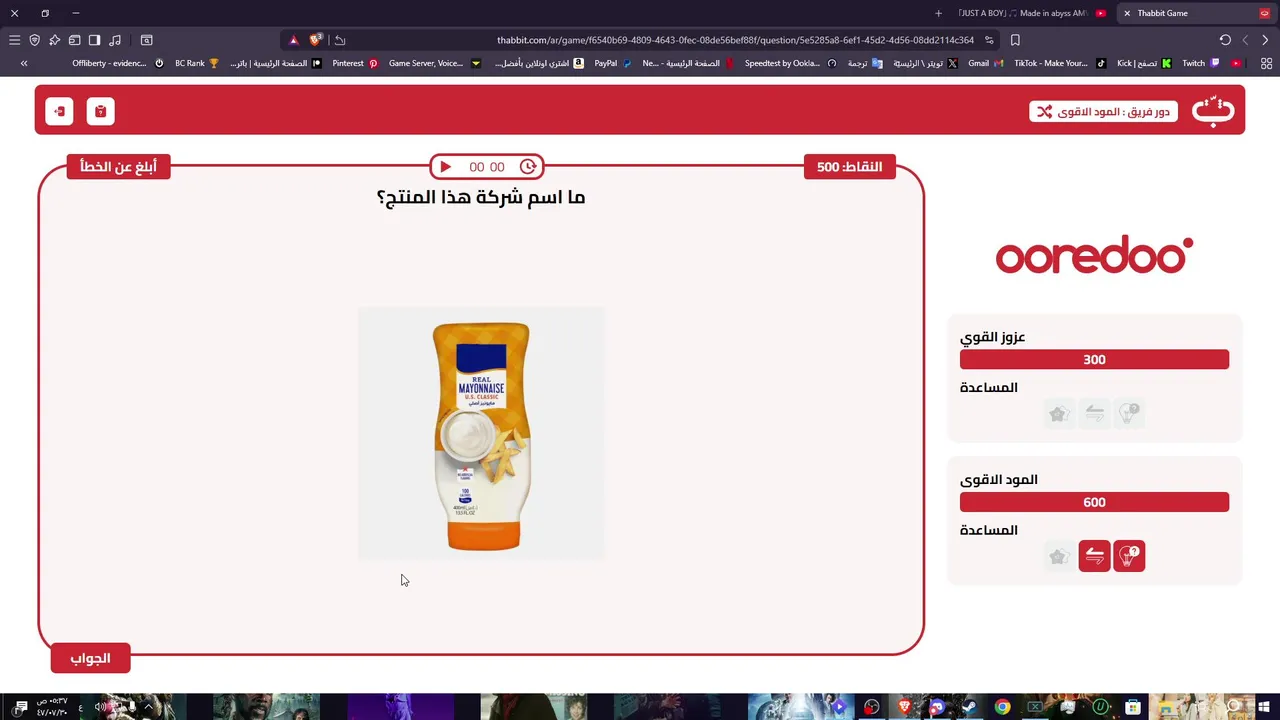Screen dimensions: 1280x720
Task: Click the share arrow icon near address bar
Action: point(340,40)
